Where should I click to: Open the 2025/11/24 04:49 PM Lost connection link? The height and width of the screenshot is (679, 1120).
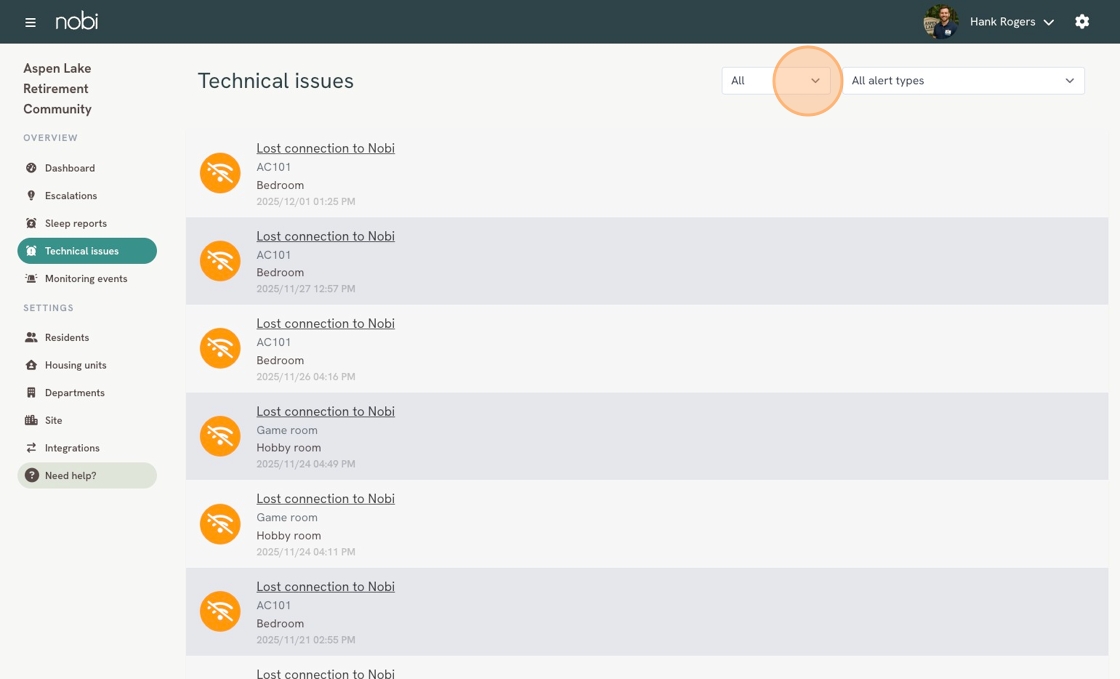tap(325, 412)
